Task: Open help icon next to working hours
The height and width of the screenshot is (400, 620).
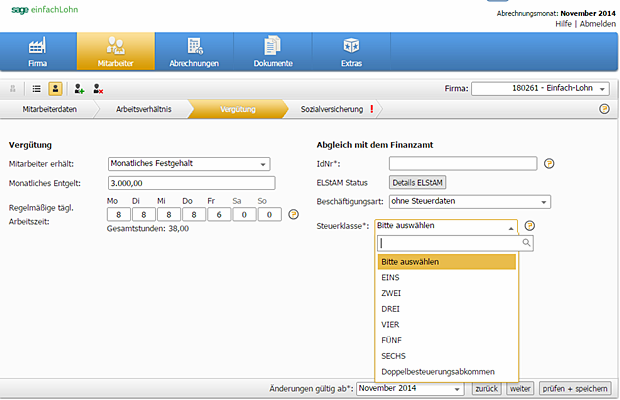Action: pos(293,214)
